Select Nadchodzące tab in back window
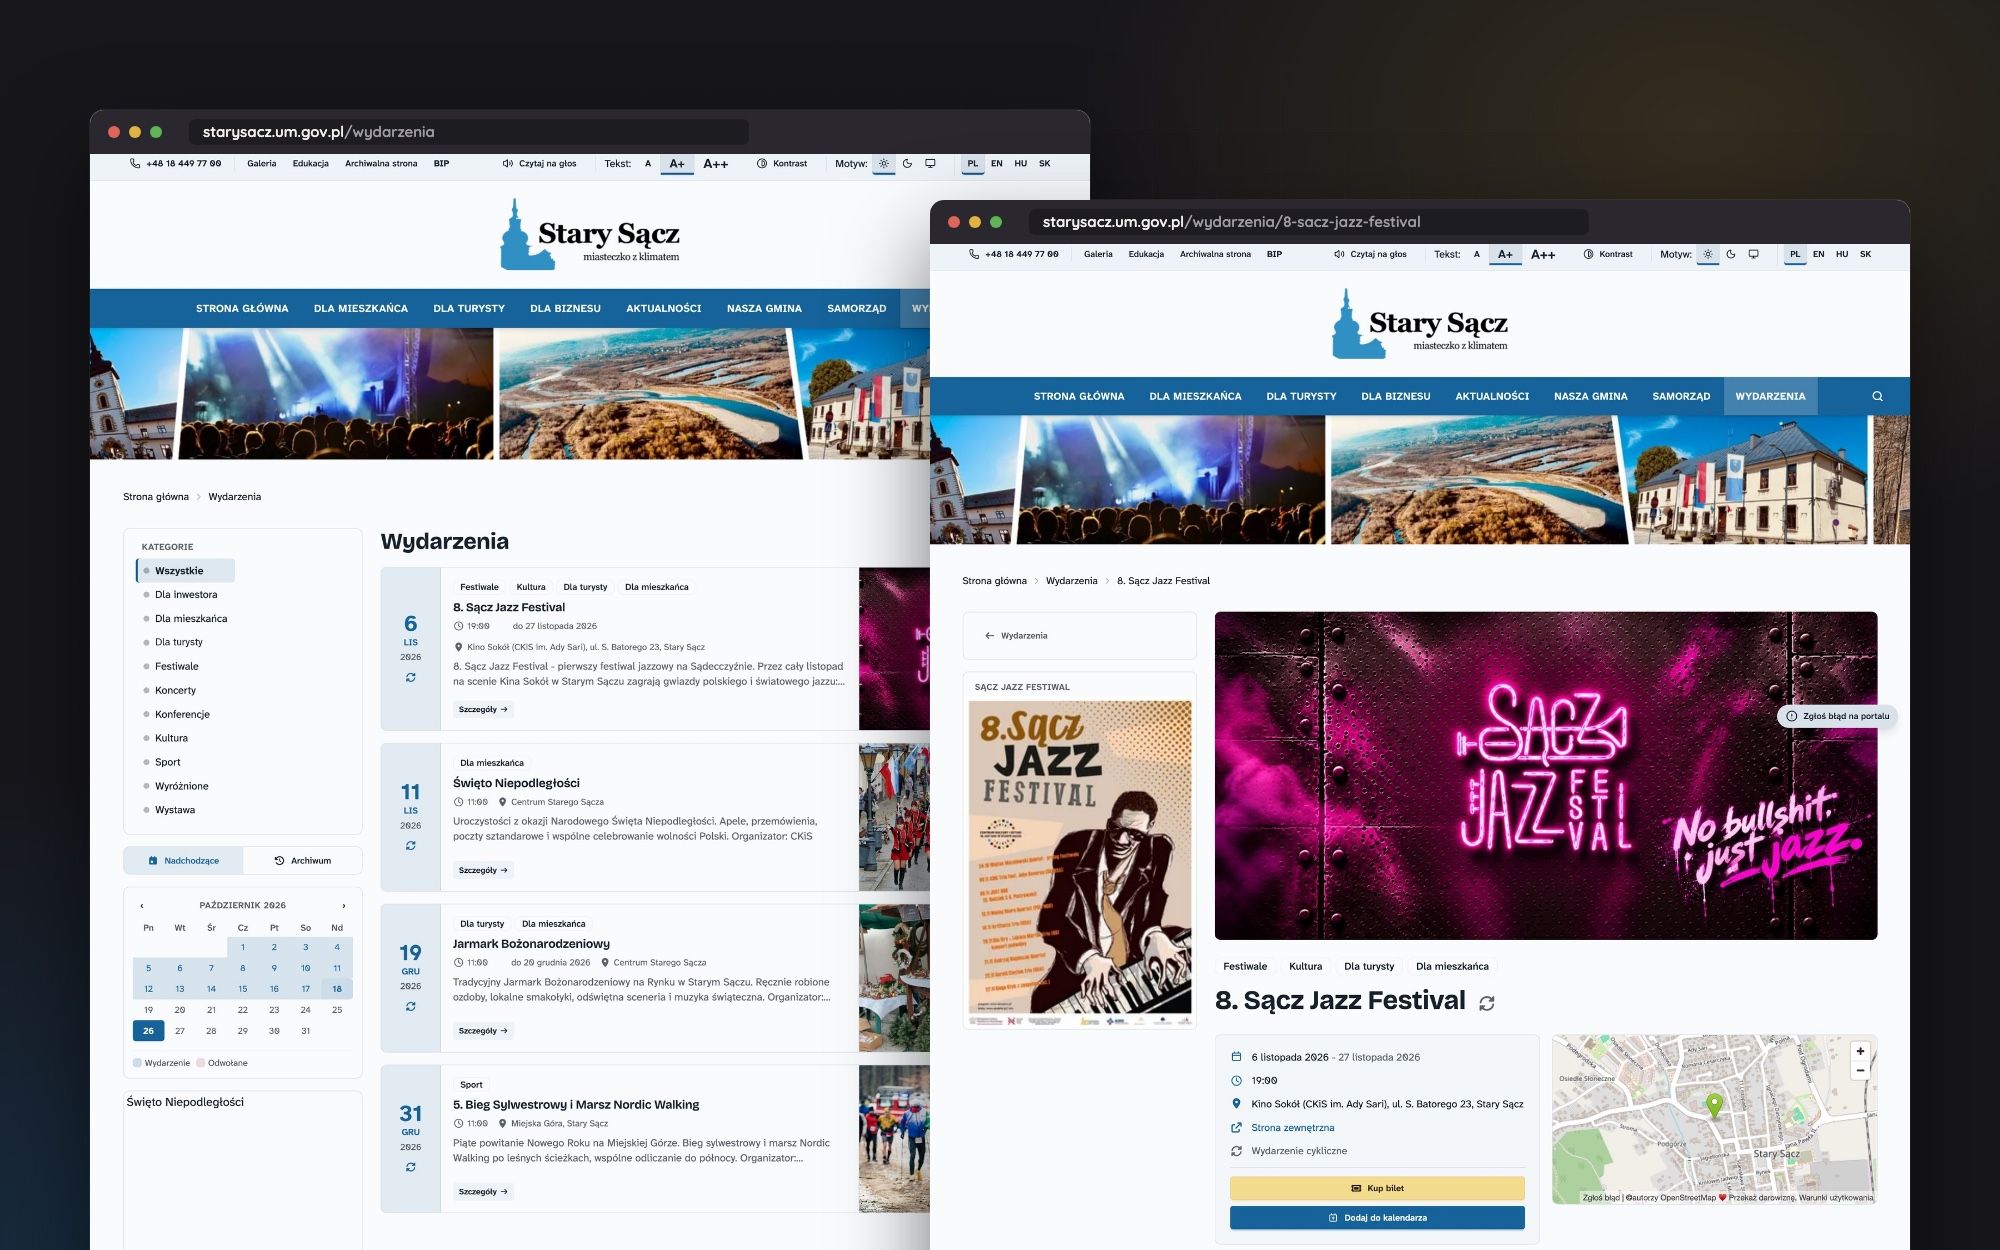Image resolution: width=2000 pixels, height=1250 pixels. (x=183, y=860)
